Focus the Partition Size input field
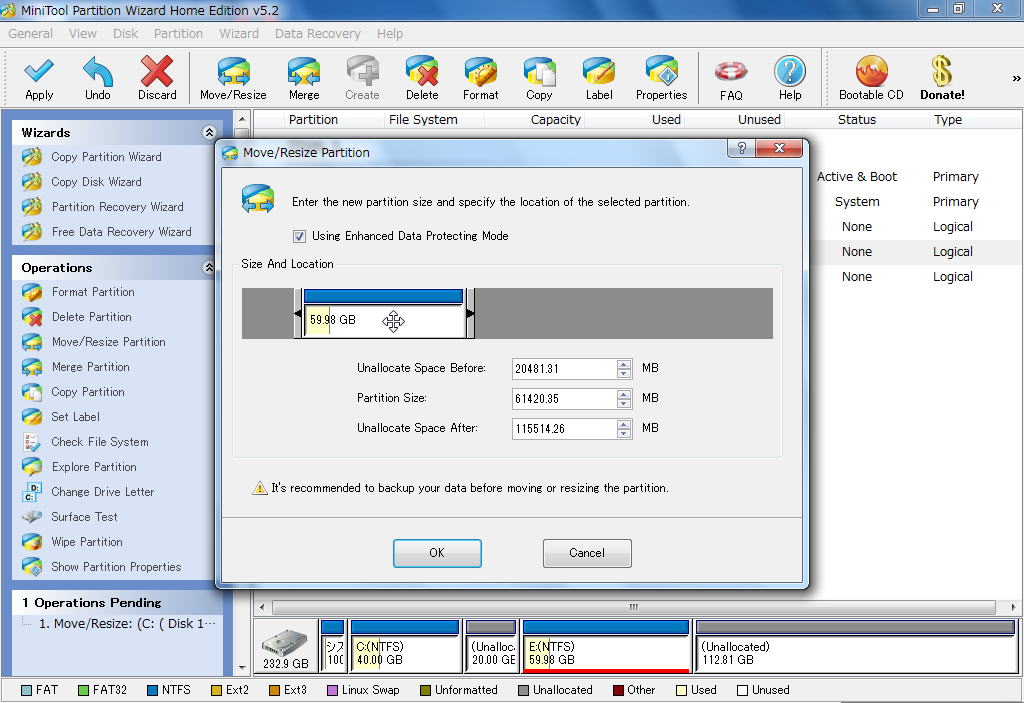Image resolution: width=1024 pixels, height=703 pixels. 564,399
